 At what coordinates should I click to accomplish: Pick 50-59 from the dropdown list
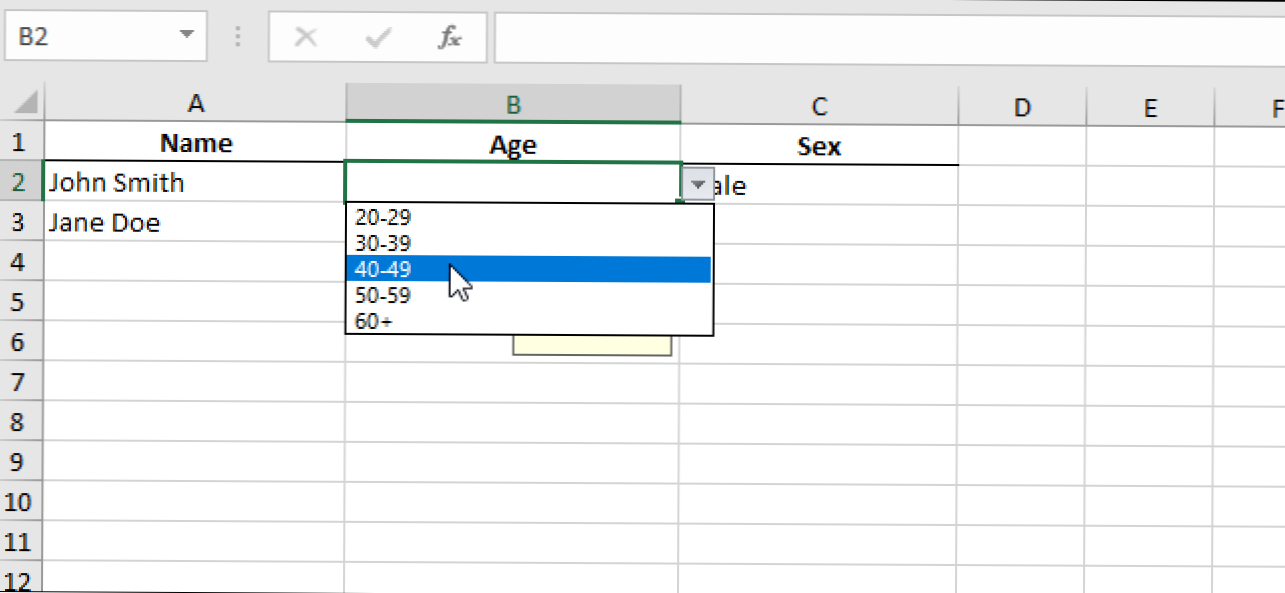(x=383, y=296)
